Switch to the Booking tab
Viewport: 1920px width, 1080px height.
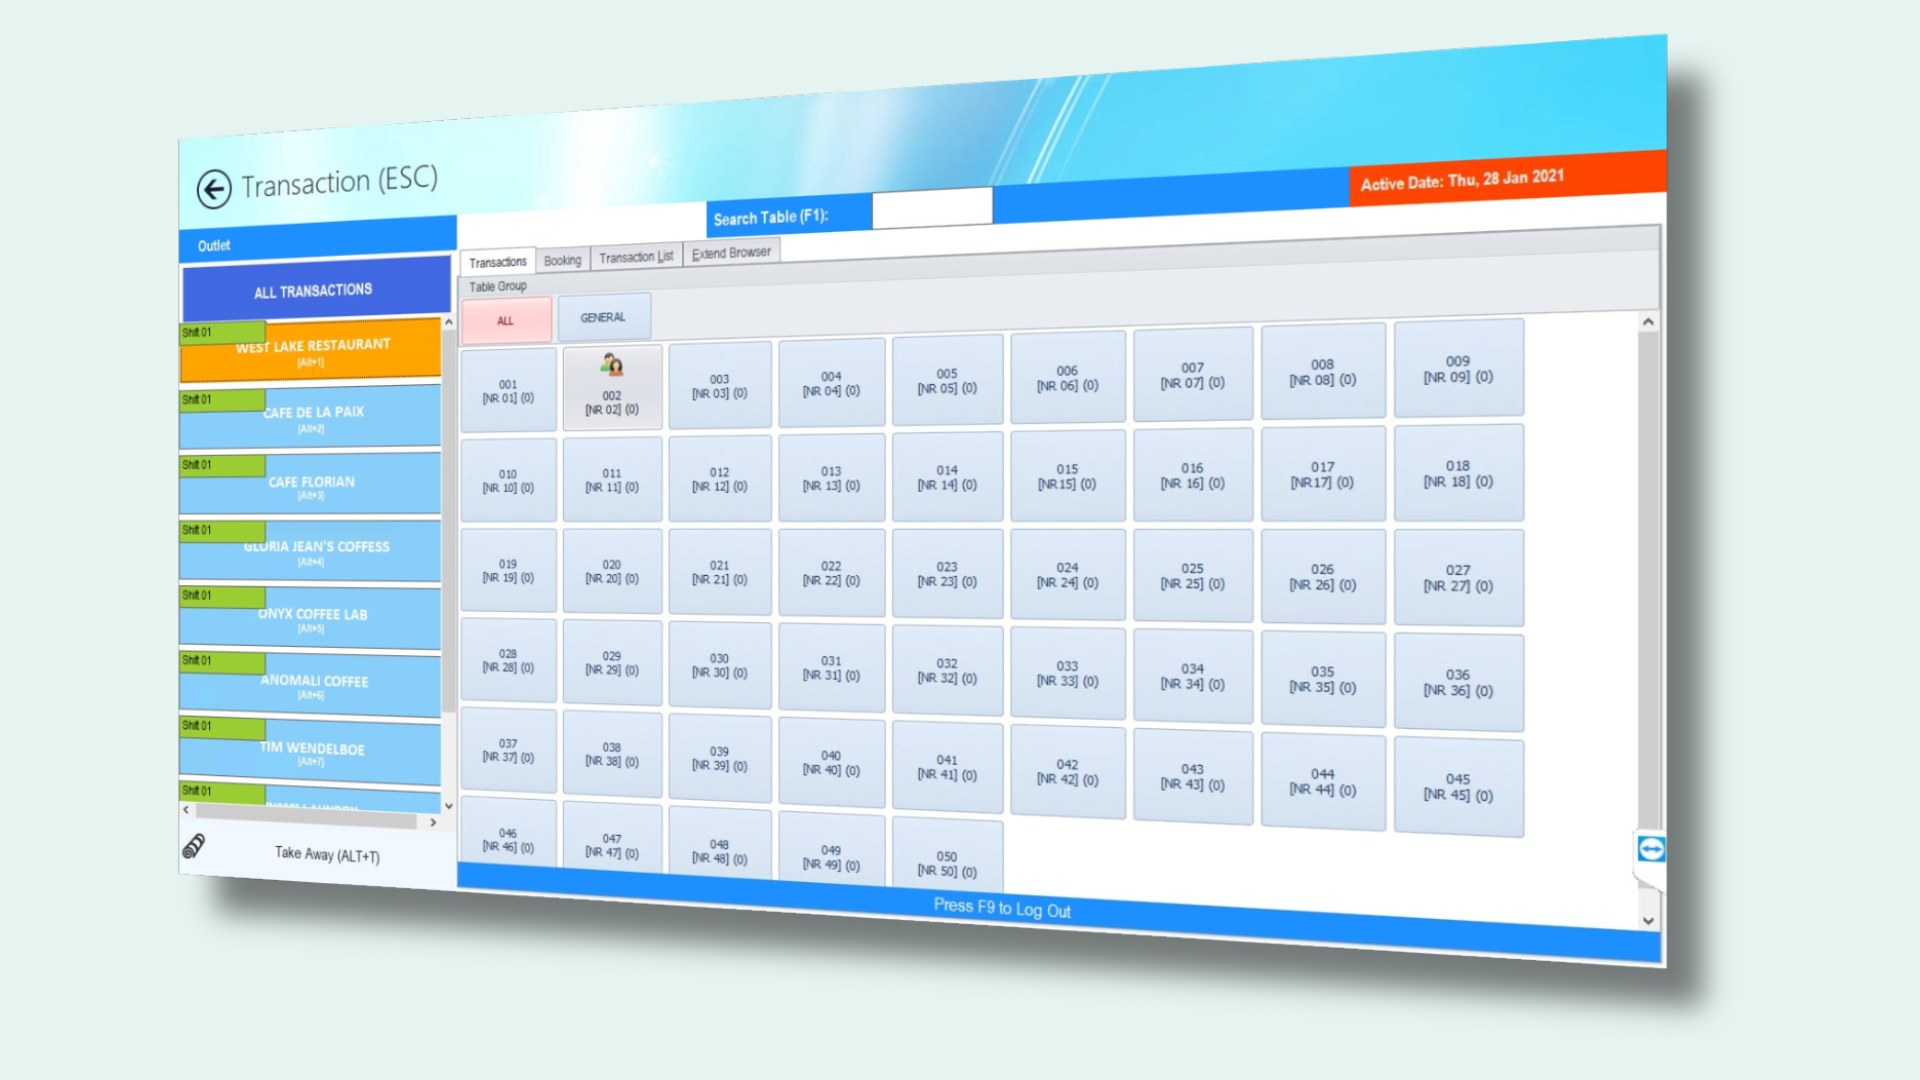click(562, 259)
